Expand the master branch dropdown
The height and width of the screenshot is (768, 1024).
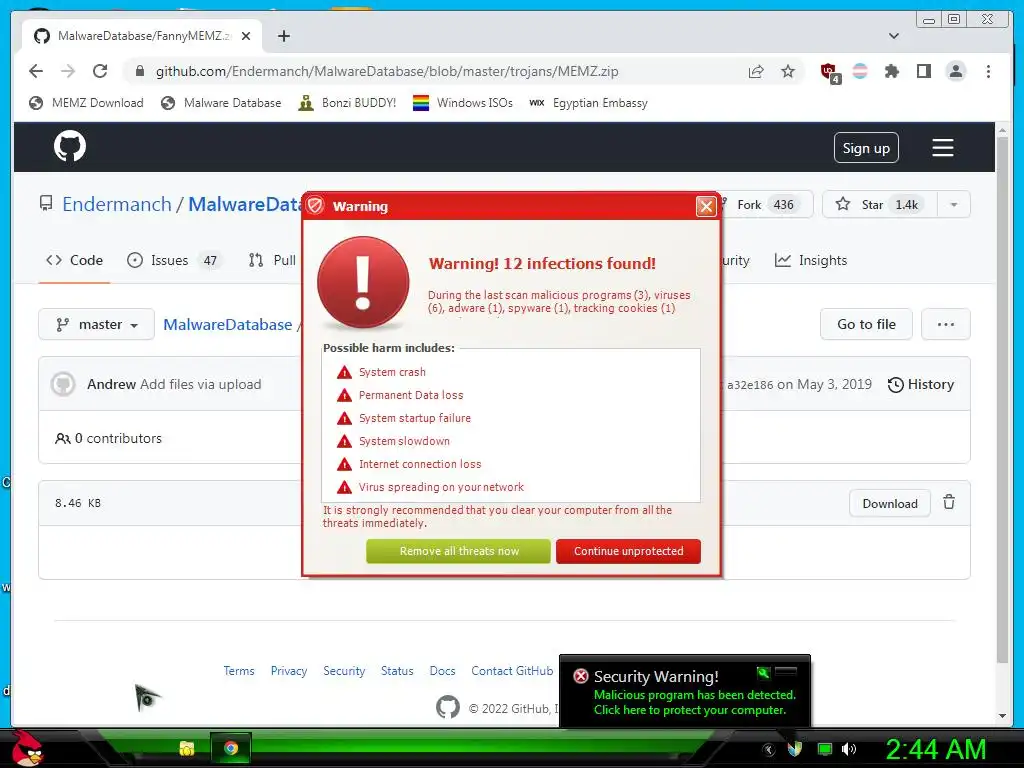tap(97, 324)
